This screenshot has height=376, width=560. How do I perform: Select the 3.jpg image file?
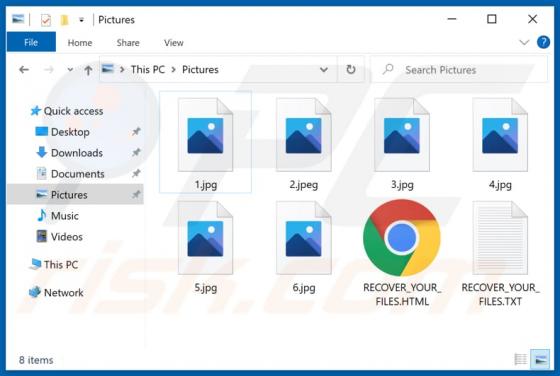(402, 143)
